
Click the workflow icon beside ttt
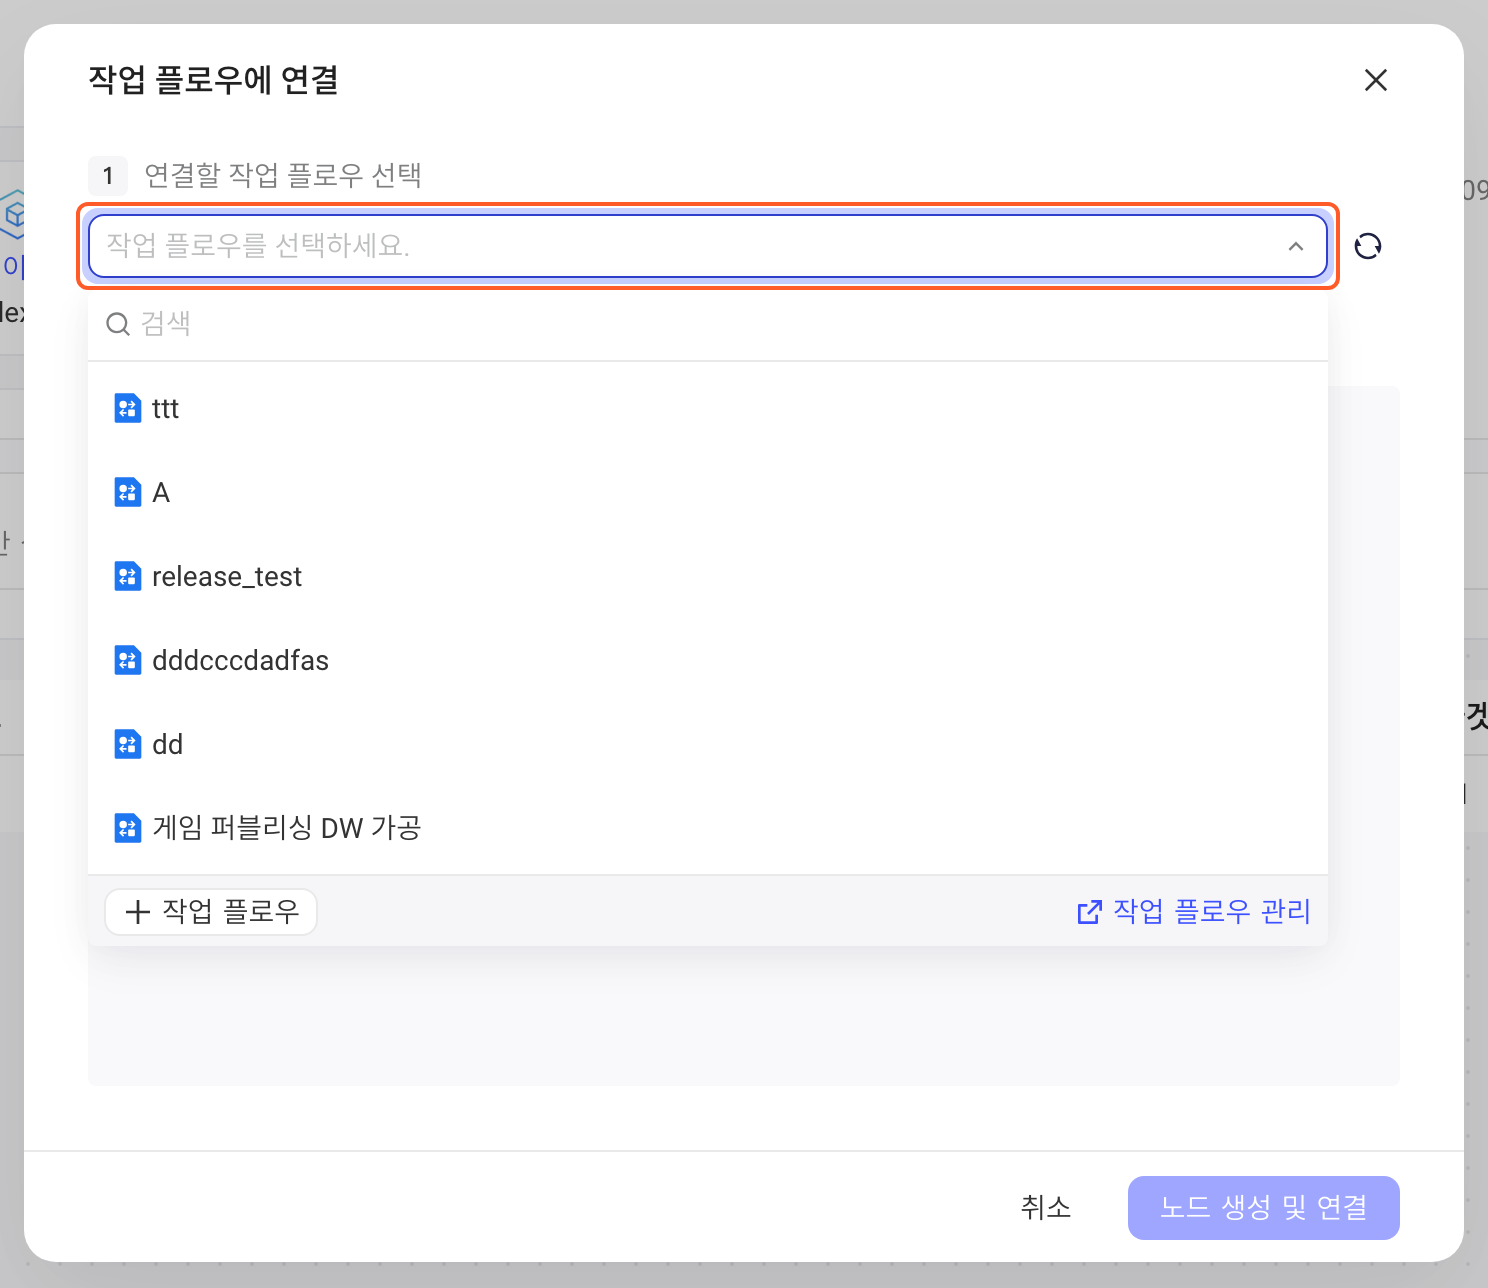pyautogui.click(x=128, y=408)
